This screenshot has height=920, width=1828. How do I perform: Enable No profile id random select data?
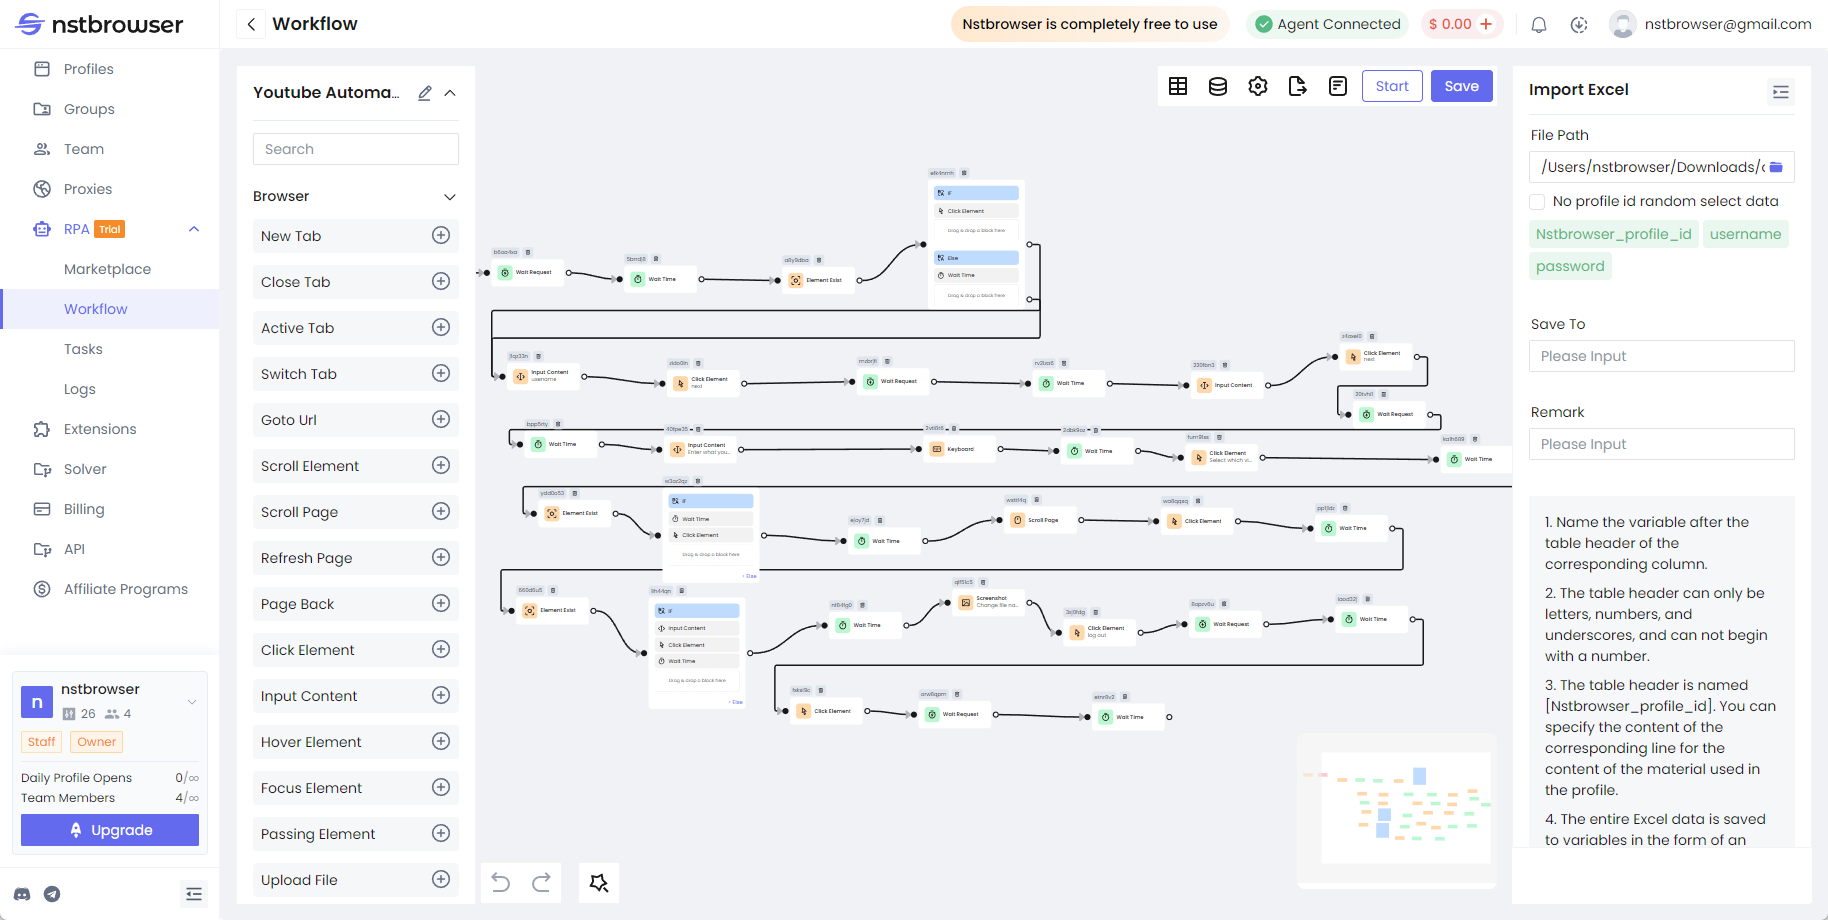[1537, 202]
